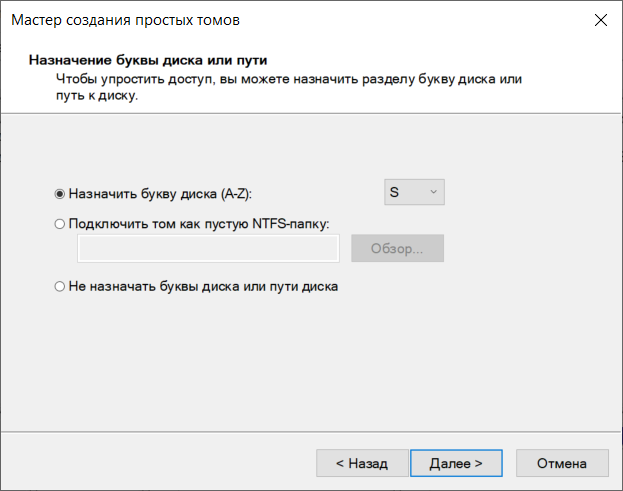The width and height of the screenshot is (623, 491).
Task: Go back with the "< Назад" button
Action: (362, 463)
